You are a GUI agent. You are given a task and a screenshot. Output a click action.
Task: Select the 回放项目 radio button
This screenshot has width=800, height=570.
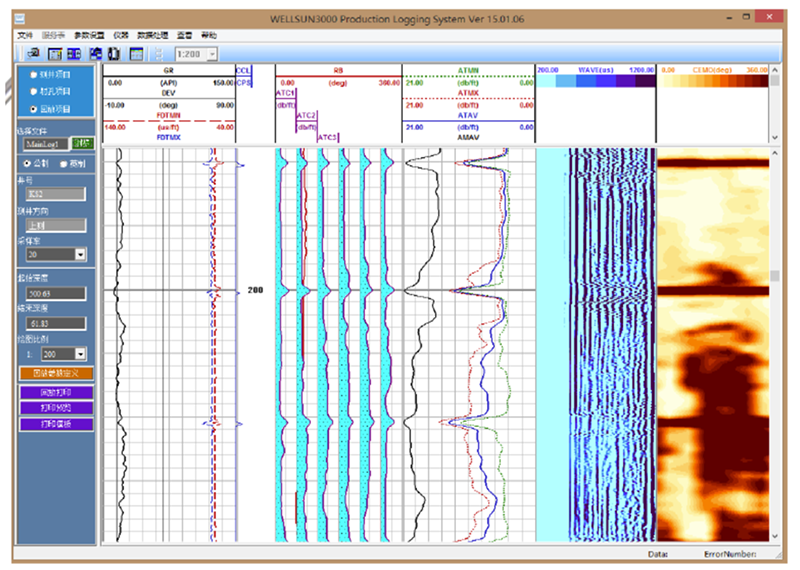point(34,109)
